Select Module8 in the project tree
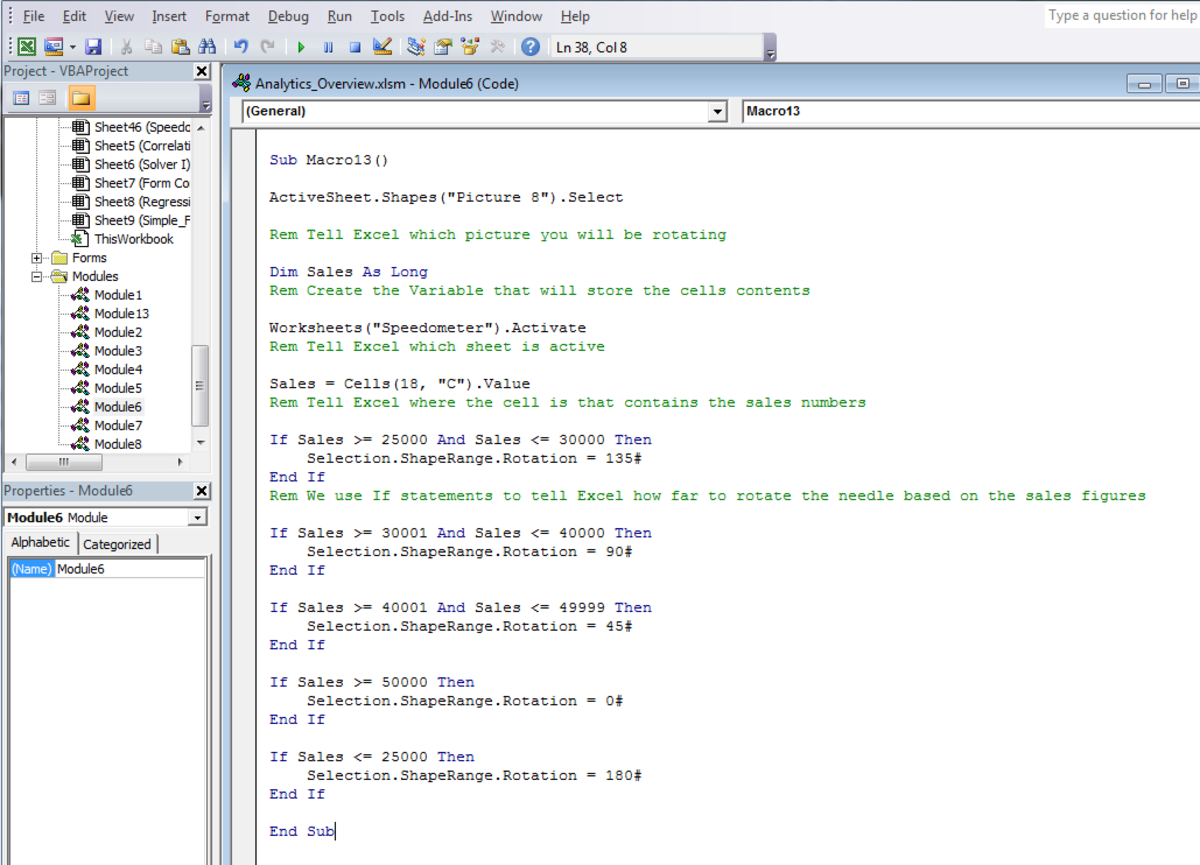Screen dimensions: 1200x865 (118, 444)
